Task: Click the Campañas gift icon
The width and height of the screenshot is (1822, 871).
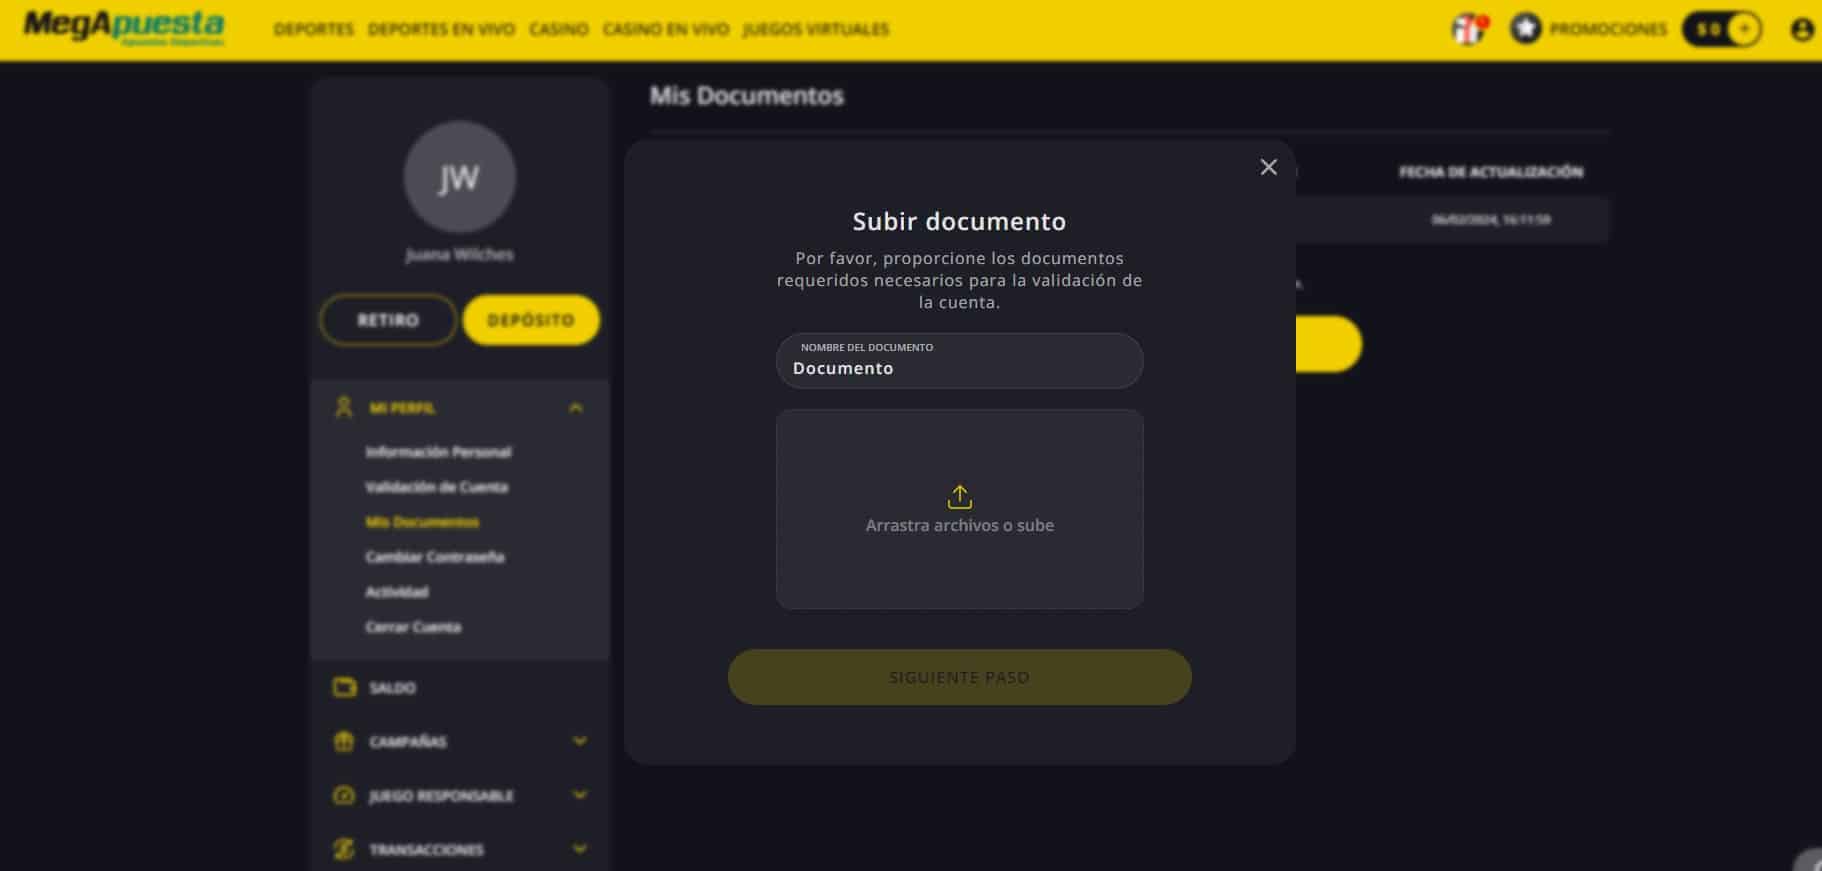Action: point(344,741)
